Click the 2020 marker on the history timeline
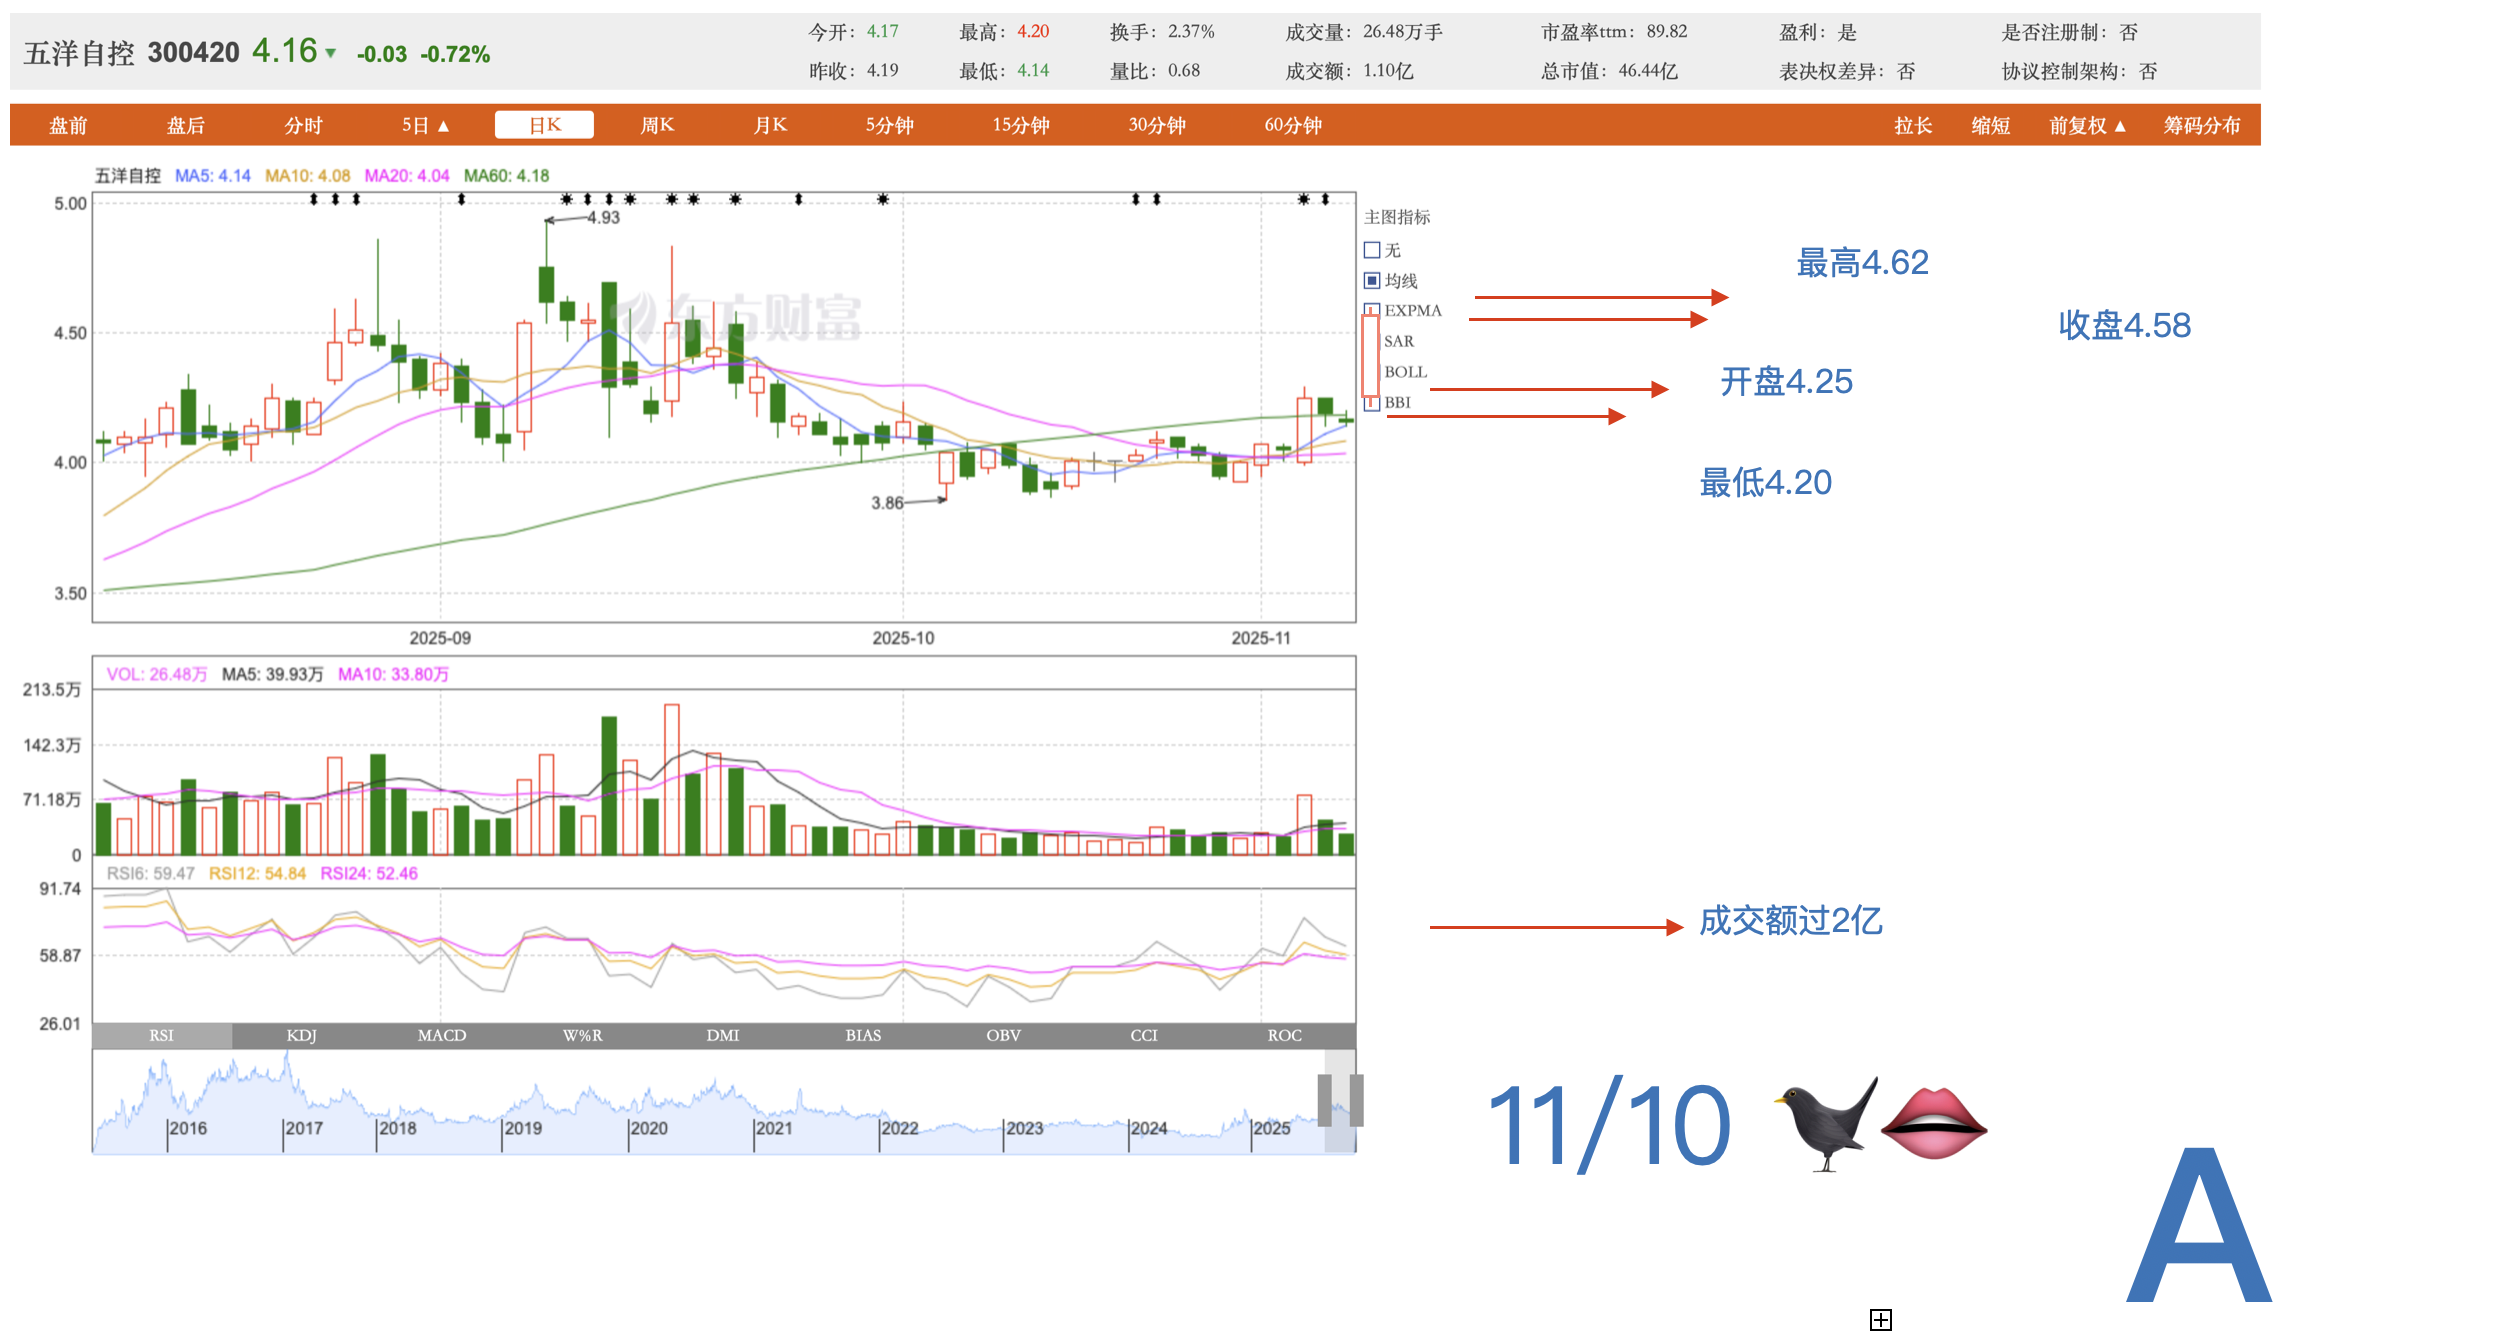Image resolution: width=2506 pixels, height=1344 pixels. click(x=648, y=1128)
